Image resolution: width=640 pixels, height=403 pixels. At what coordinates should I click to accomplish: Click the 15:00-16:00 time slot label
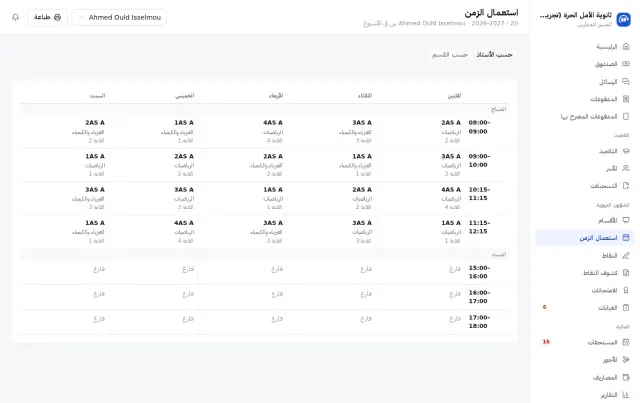coord(479,272)
